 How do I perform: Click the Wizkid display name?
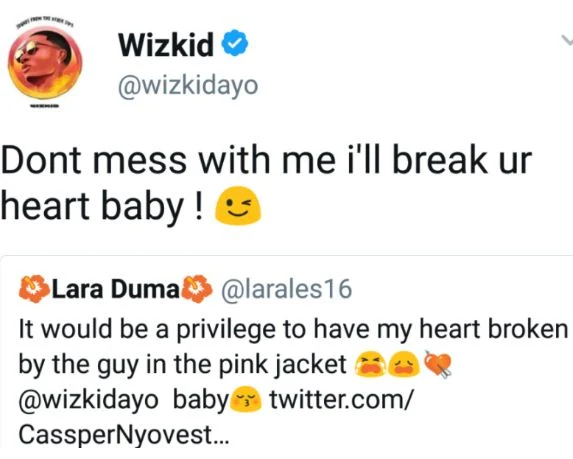click(x=166, y=44)
